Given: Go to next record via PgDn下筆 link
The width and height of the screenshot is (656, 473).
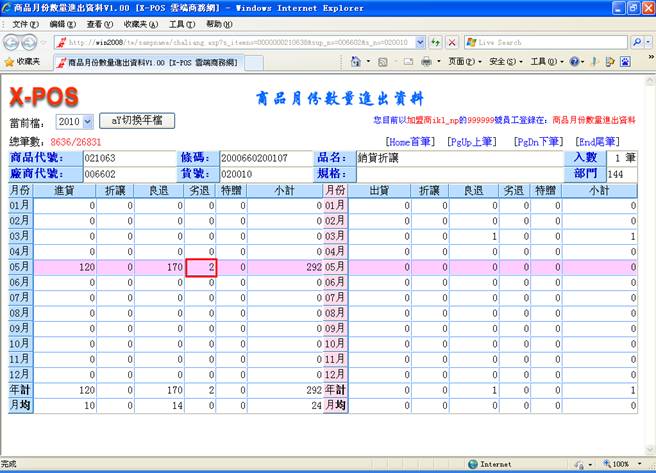Looking at the screenshot, I should coord(541,142).
